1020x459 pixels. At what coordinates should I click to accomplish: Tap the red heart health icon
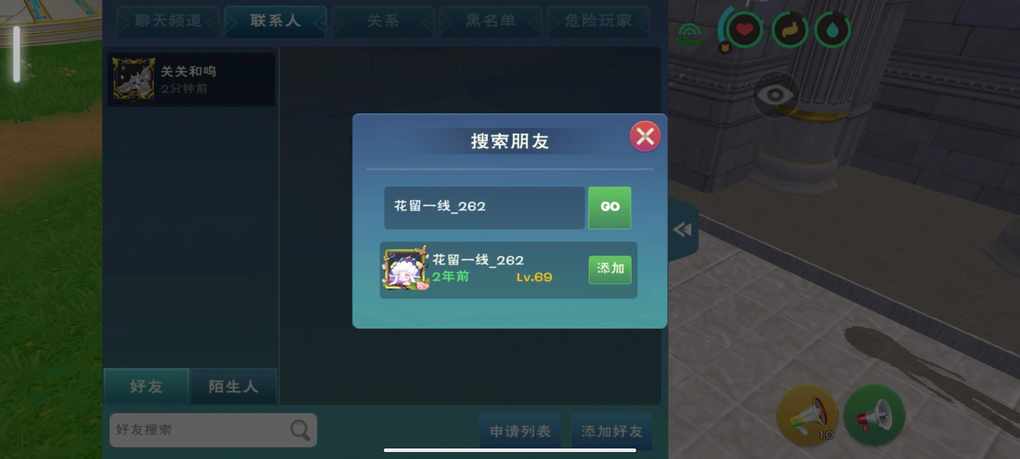pos(744,30)
